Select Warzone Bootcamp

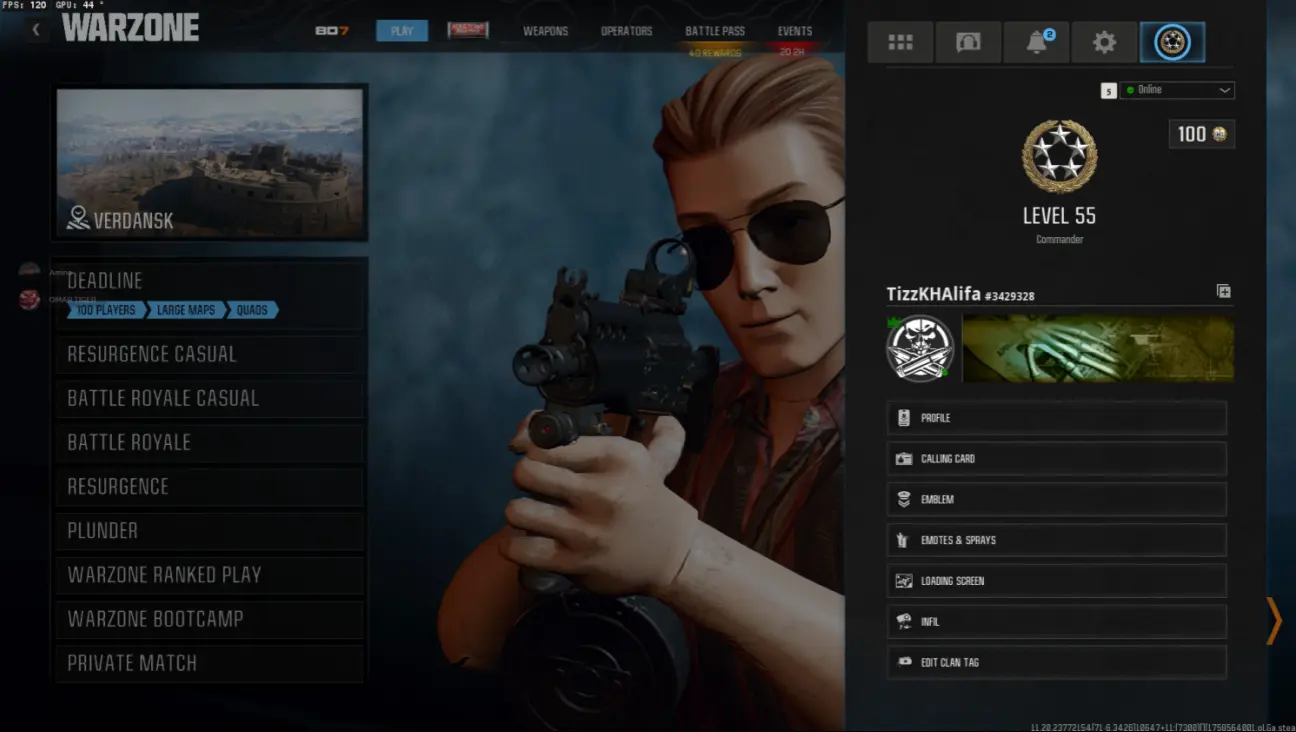tap(210, 619)
